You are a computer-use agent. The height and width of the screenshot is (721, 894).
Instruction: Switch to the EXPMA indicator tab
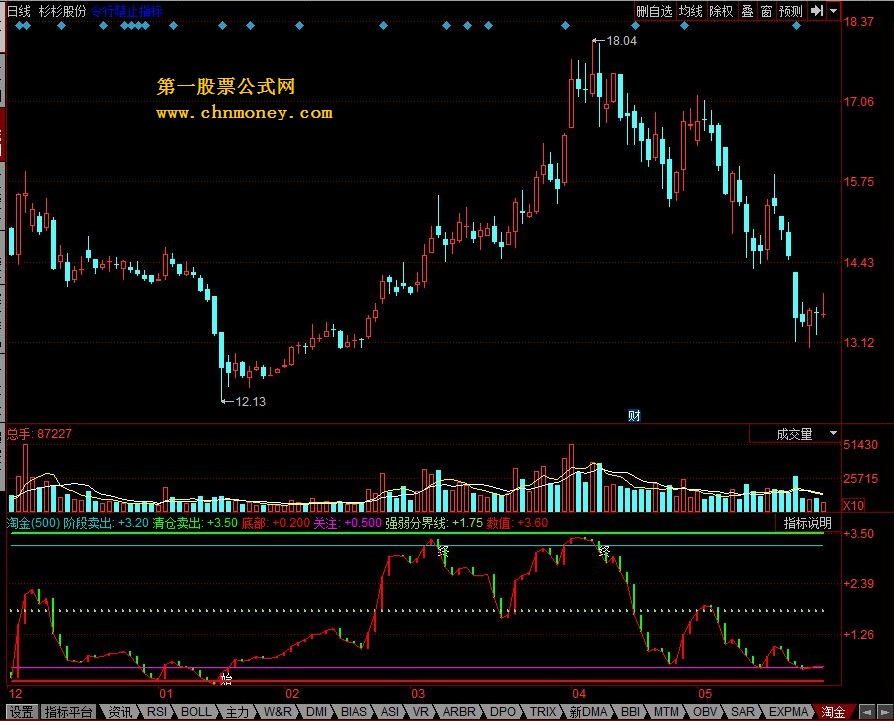pos(788,712)
